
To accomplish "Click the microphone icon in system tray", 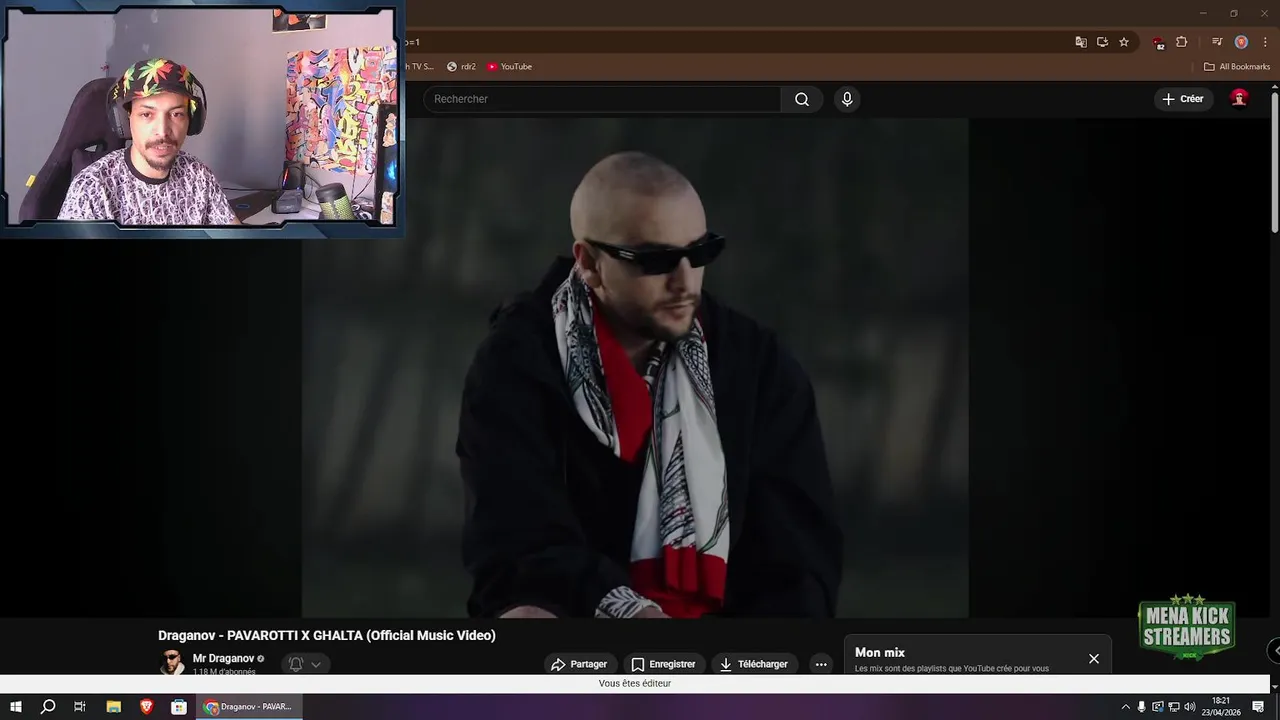I will [1142, 707].
